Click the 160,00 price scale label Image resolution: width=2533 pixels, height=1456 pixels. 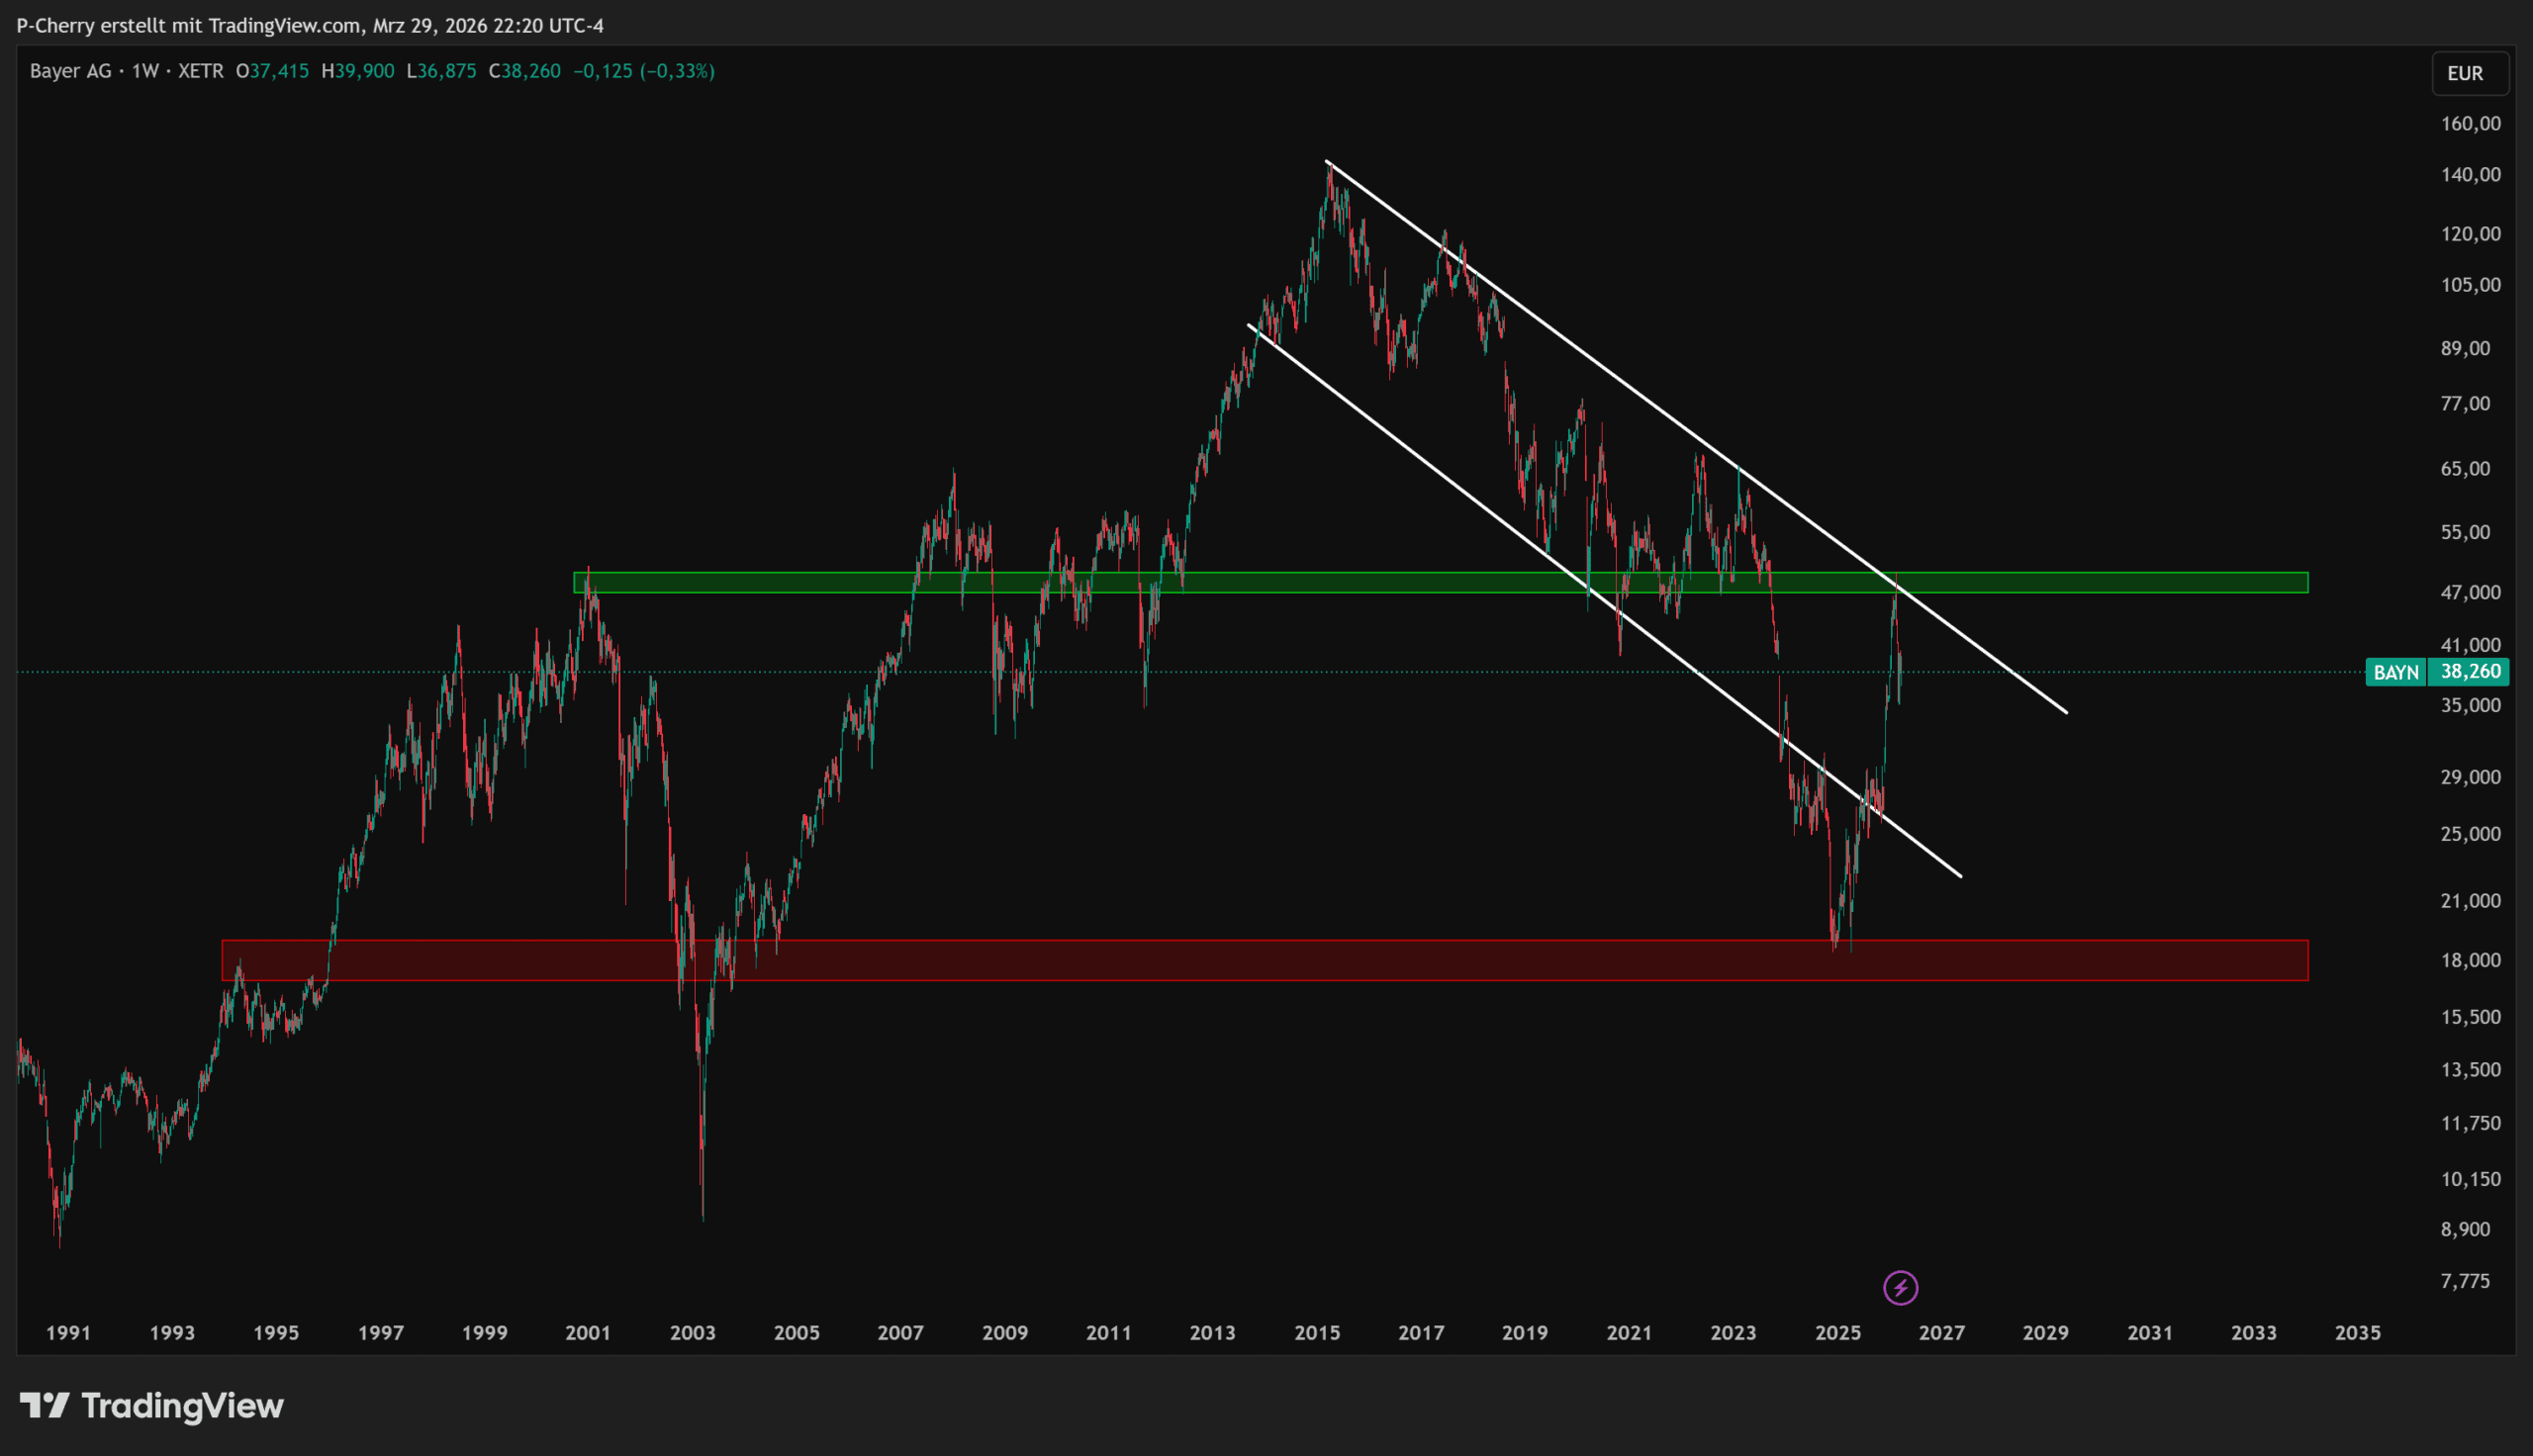point(2470,123)
